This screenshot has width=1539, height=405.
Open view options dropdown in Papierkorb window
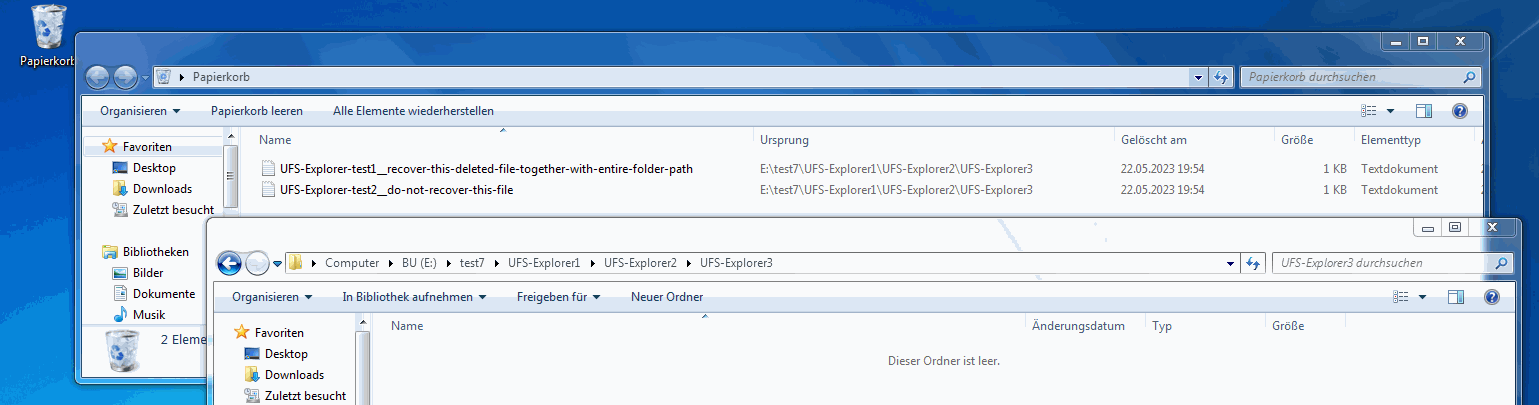(1390, 111)
